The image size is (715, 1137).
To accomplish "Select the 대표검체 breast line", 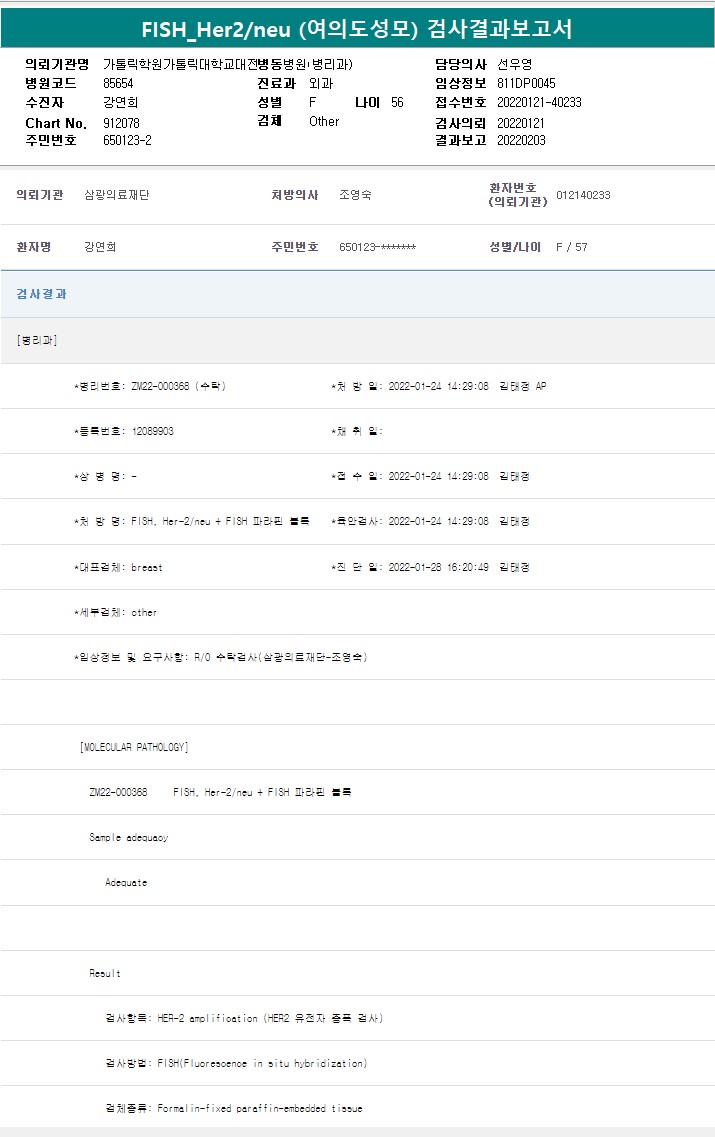I will click(119, 567).
